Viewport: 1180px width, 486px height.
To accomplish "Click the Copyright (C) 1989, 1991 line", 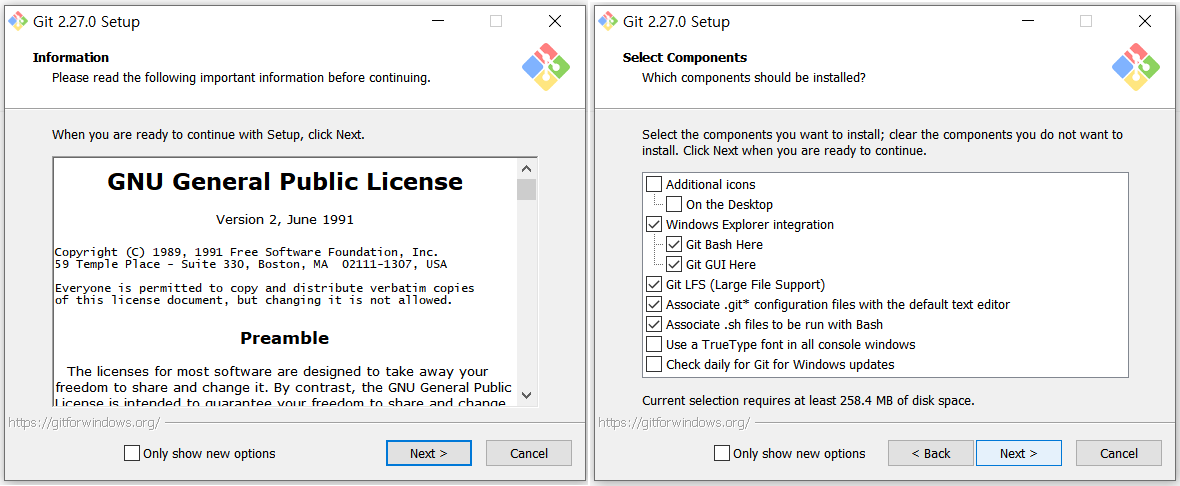I will 247,252.
